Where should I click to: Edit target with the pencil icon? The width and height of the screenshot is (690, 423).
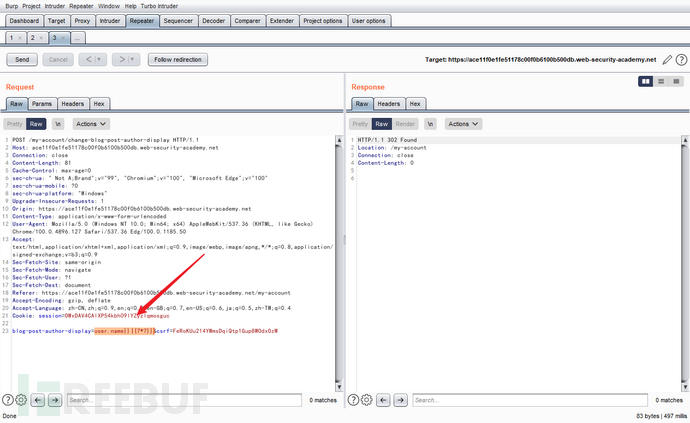[667, 59]
